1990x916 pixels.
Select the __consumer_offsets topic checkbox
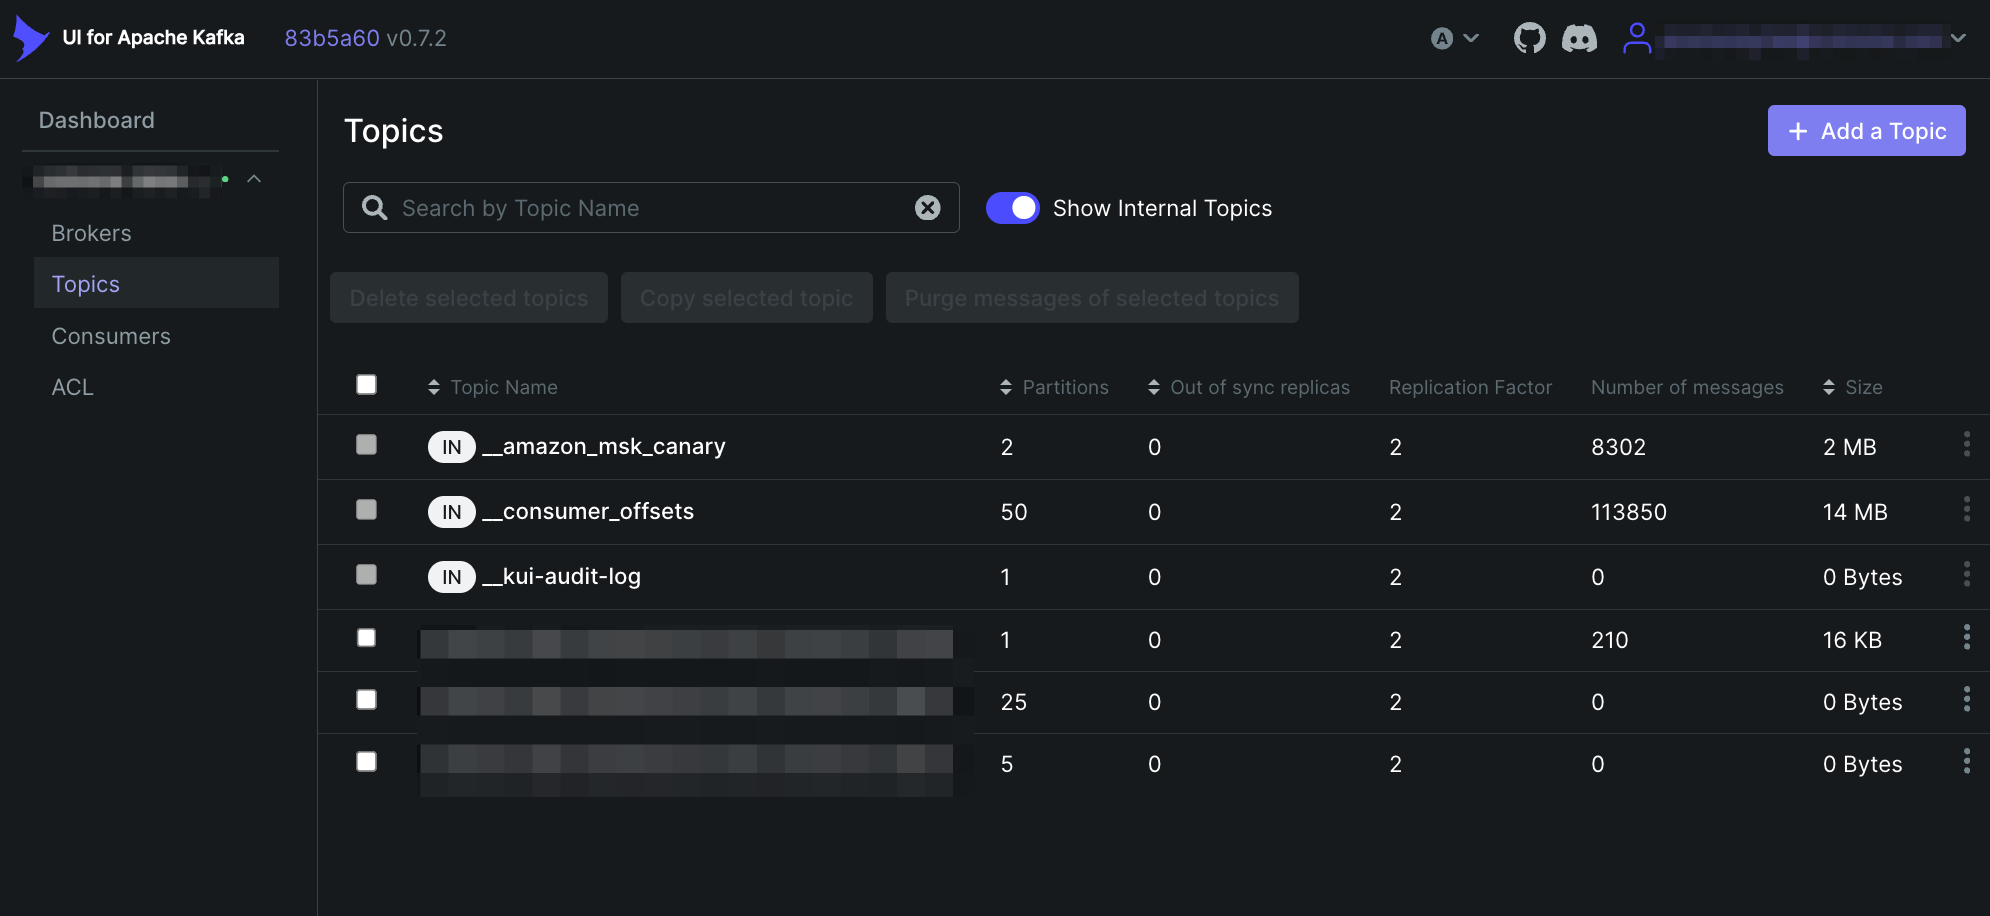366,510
